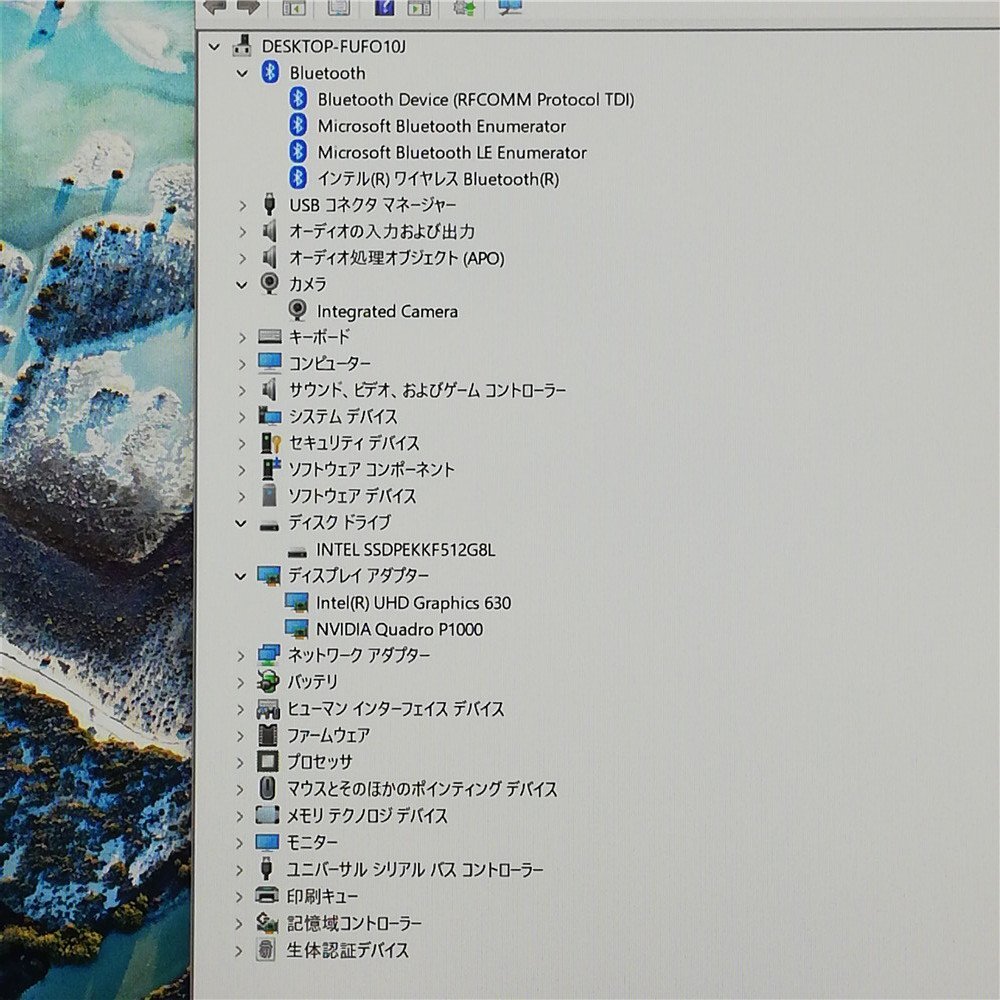Select インテル(R) ワイヤレス Bluetooth(R)
The width and height of the screenshot is (1000, 1000).
tap(438, 179)
